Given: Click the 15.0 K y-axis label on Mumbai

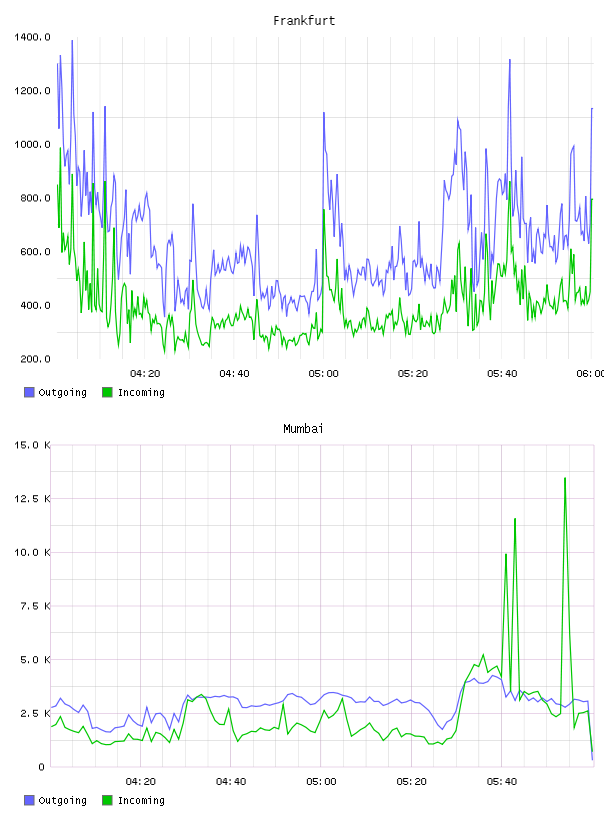Looking at the screenshot, I should pos(32,445).
